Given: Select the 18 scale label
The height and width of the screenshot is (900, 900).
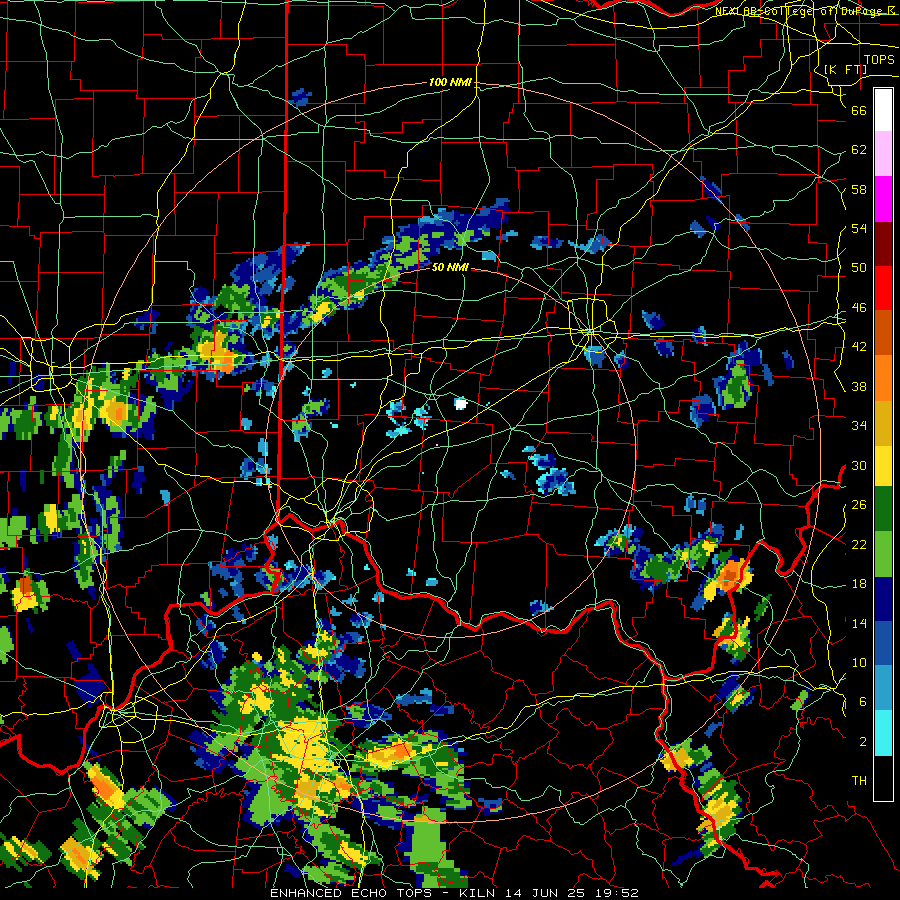Looking at the screenshot, I should coord(859,584).
